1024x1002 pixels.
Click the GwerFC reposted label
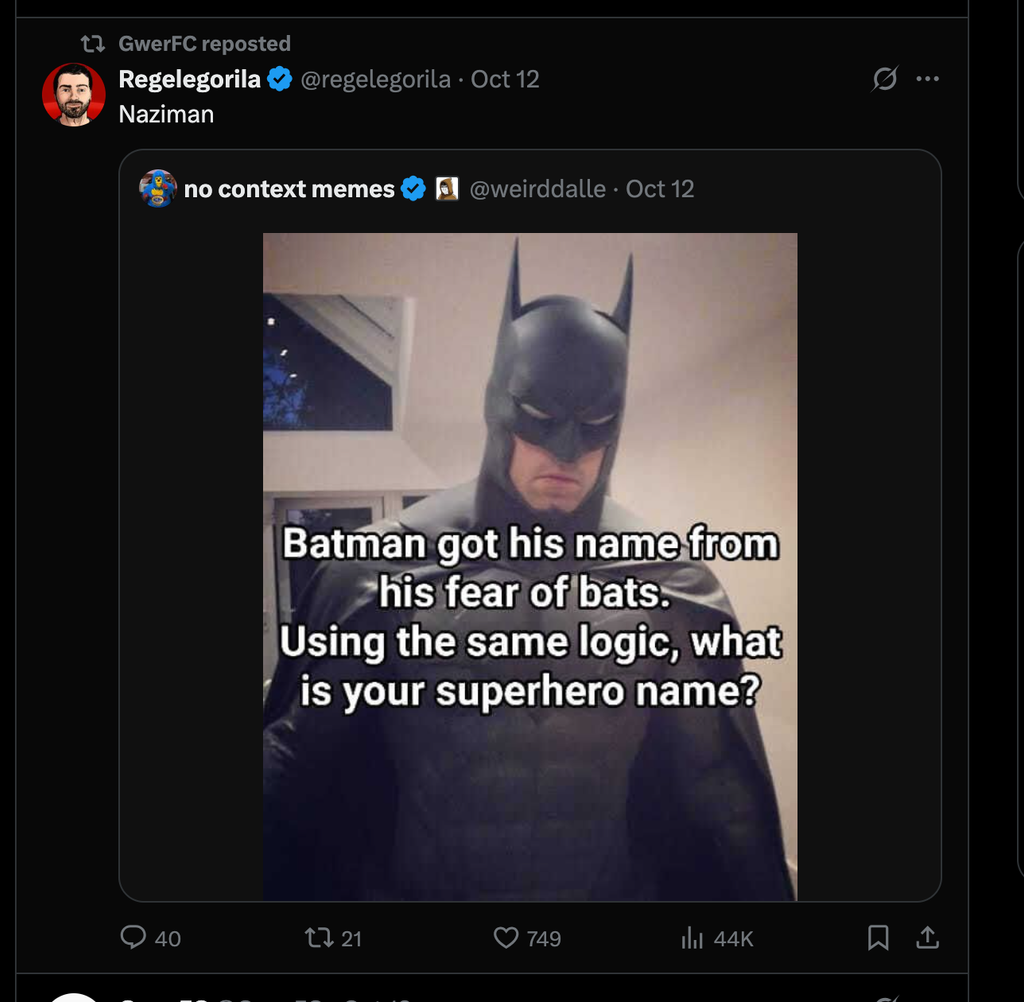204,43
